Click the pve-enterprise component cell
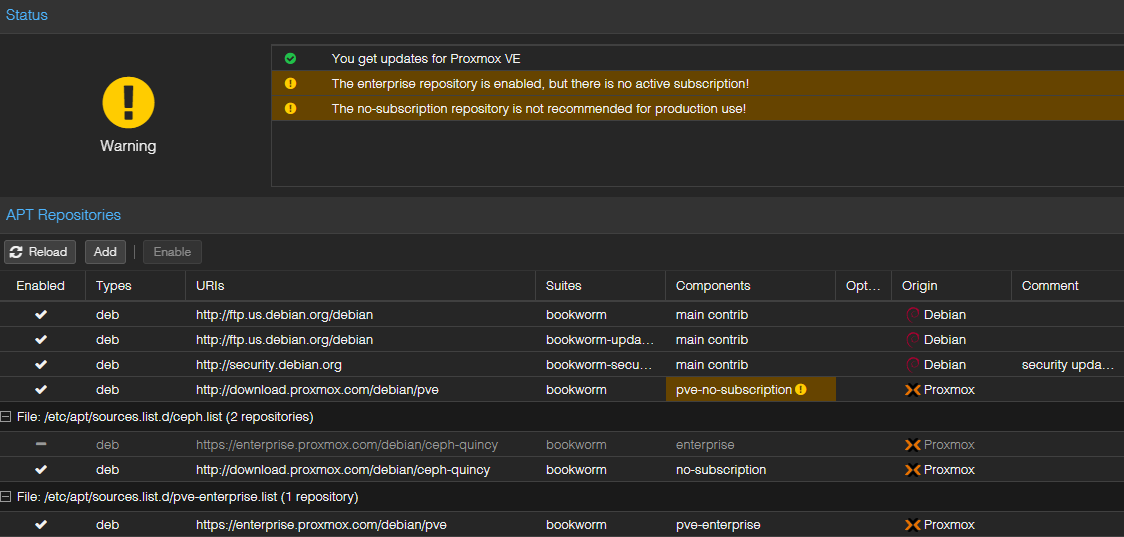The width and height of the screenshot is (1124, 537). point(751,524)
